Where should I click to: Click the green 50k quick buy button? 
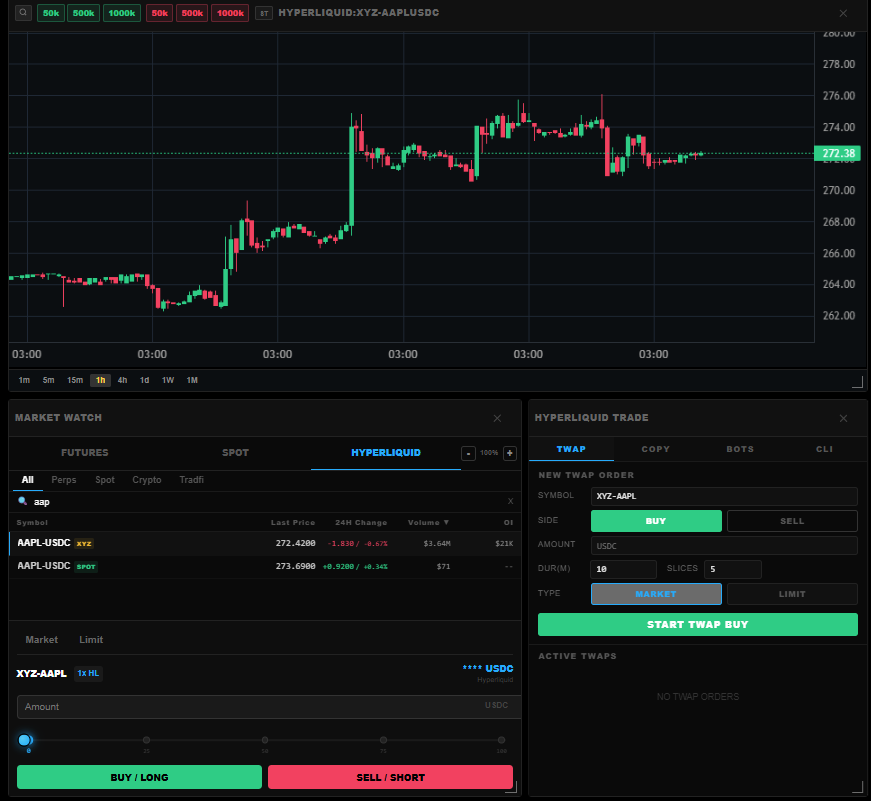coord(51,13)
